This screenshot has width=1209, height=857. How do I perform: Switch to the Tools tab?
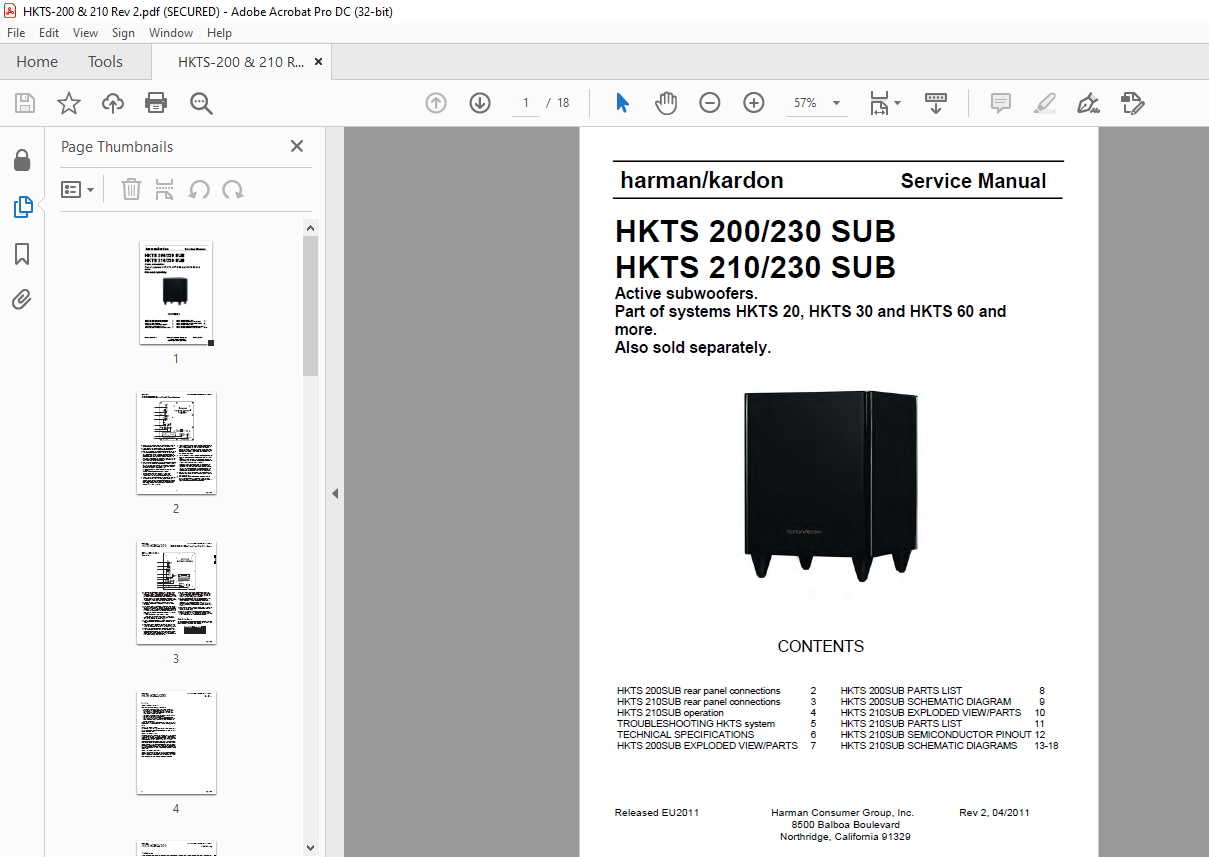tap(105, 62)
